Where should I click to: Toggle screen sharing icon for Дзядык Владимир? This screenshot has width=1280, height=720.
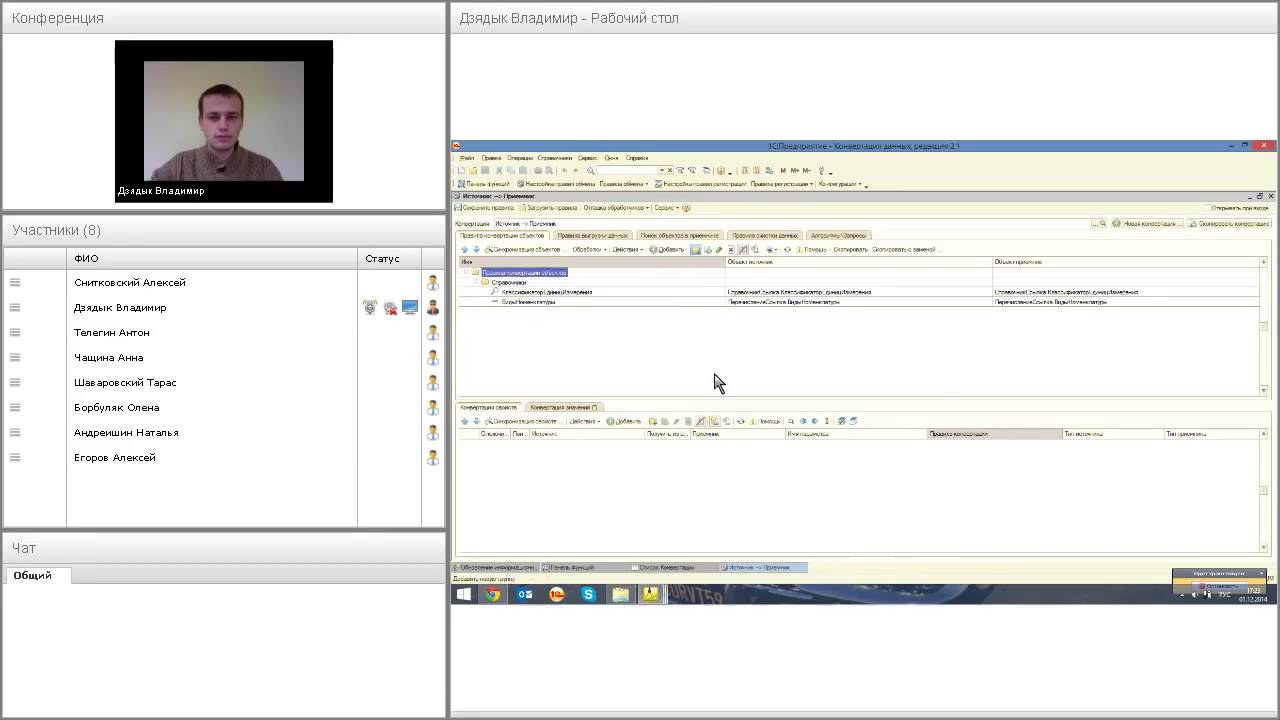click(410, 307)
